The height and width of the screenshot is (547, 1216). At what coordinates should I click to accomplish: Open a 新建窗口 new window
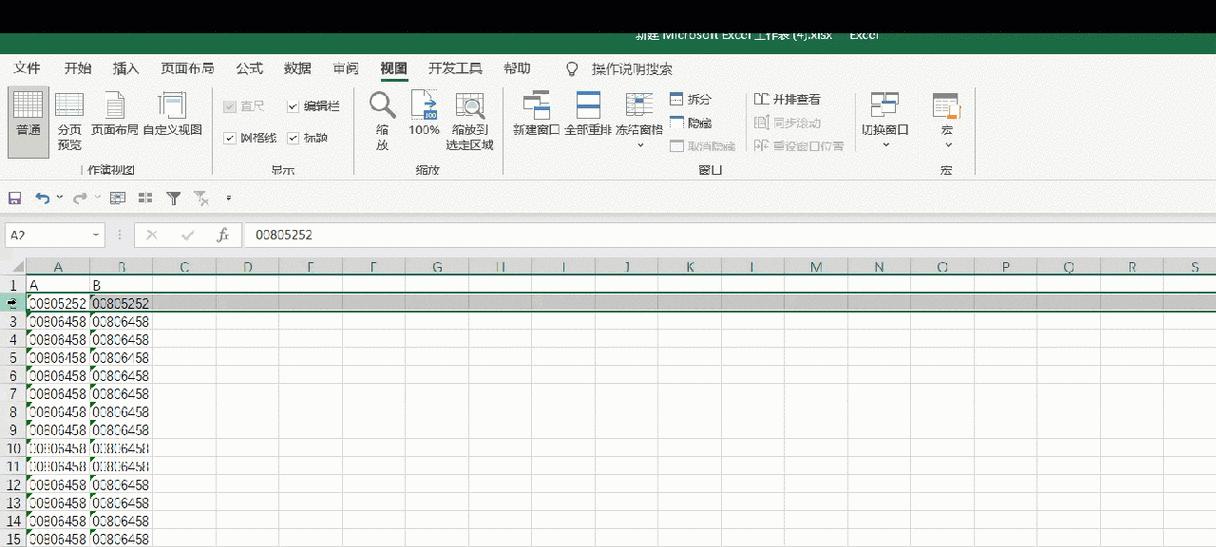click(x=536, y=115)
